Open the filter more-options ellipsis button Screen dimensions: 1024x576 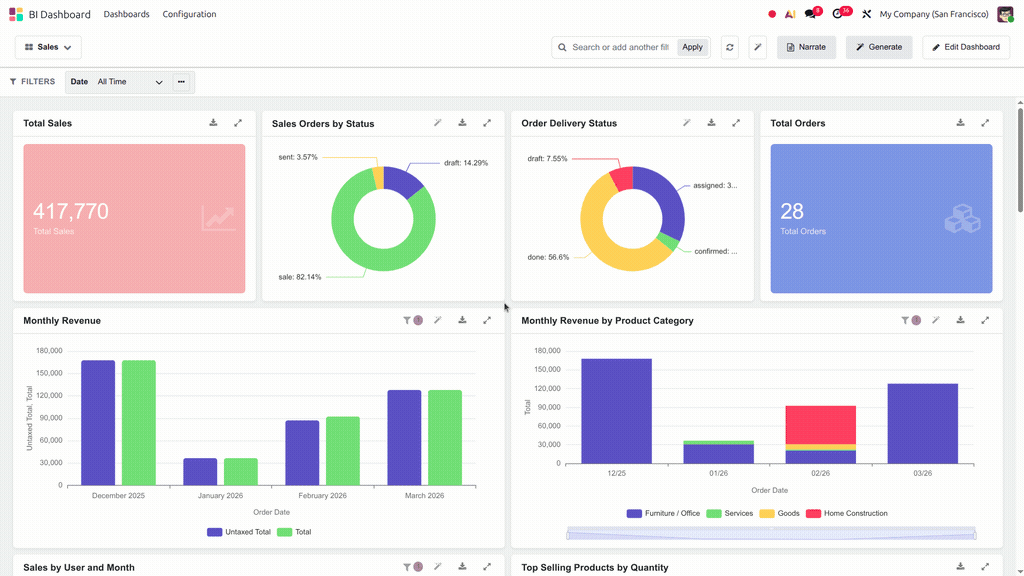(x=182, y=82)
